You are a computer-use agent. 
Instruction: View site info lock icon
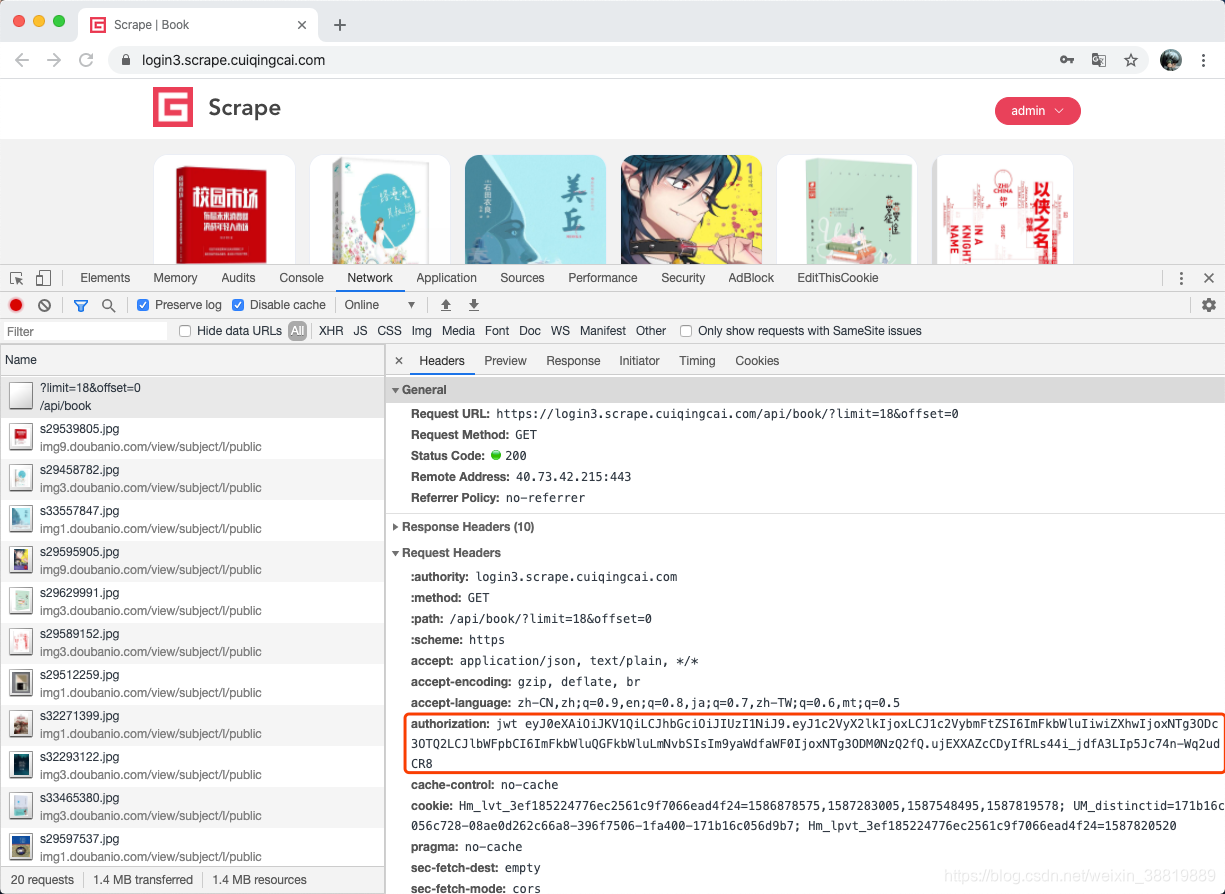[126, 60]
